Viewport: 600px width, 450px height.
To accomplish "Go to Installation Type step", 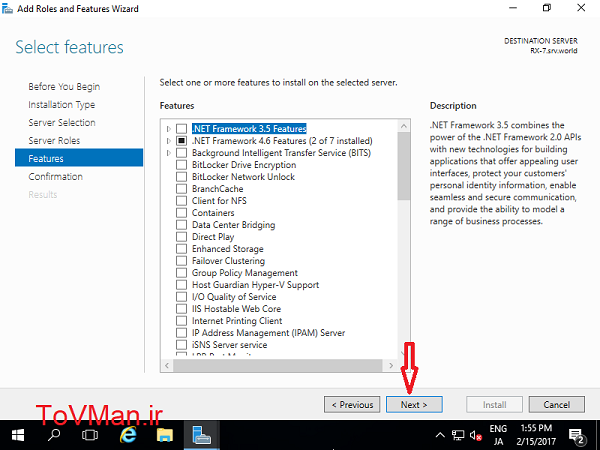I will tap(62, 104).
